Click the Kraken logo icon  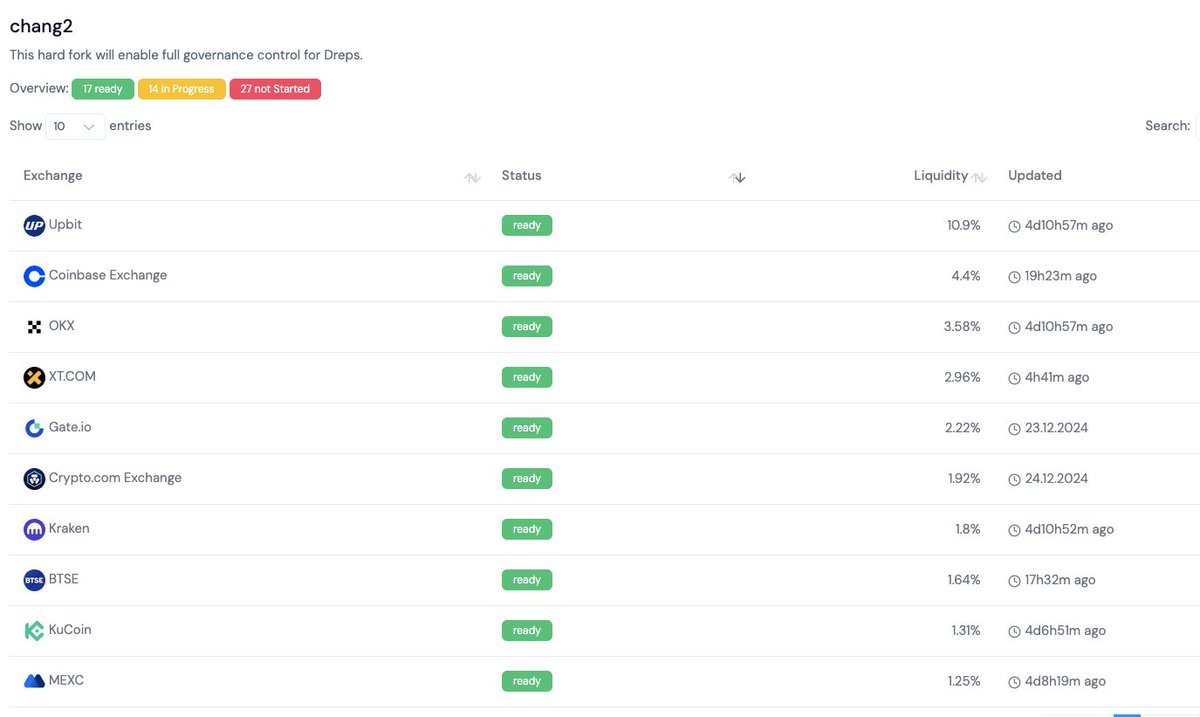point(34,530)
